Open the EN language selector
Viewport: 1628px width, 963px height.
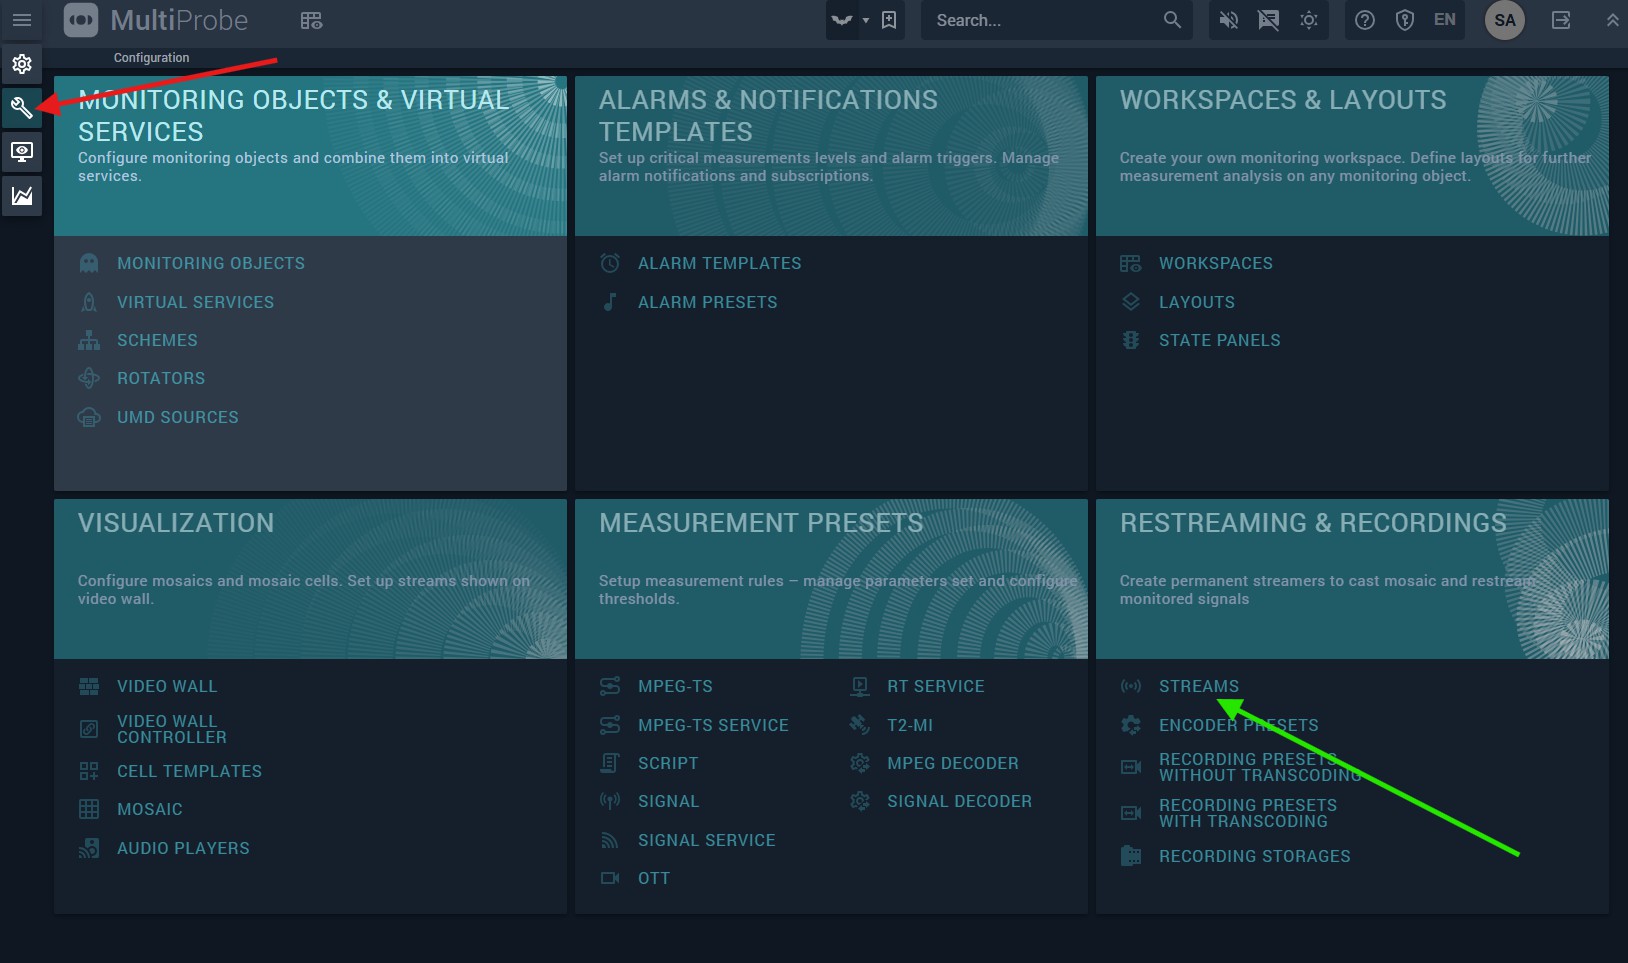(x=1445, y=20)
